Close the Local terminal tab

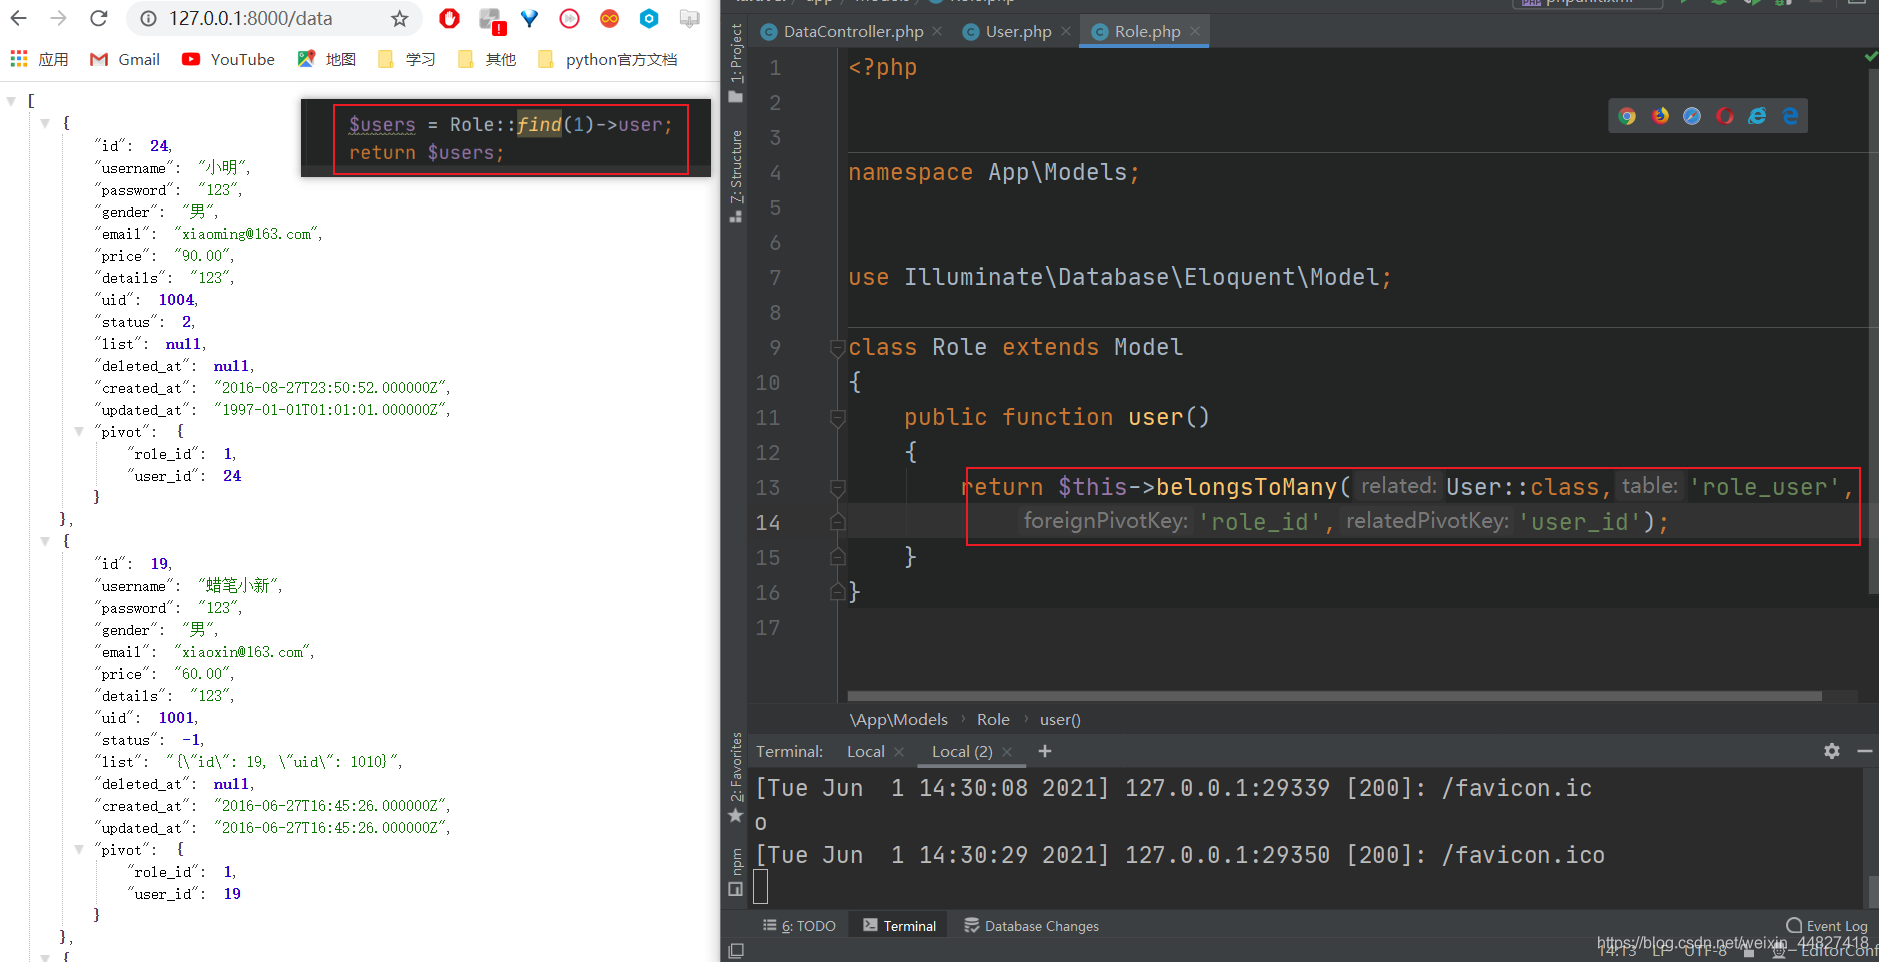899,752
